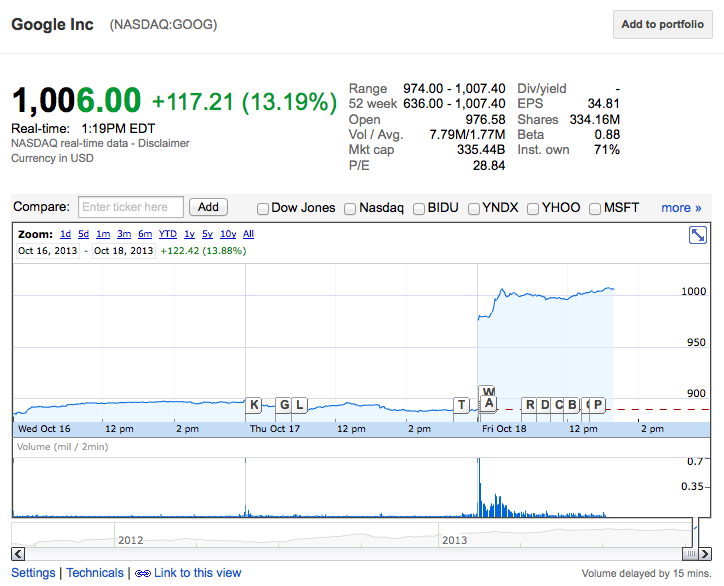This screenshot has height=586, width=724.
Task: Click the 2012 area in overview timeline
Action: click(x=131, y=540)
